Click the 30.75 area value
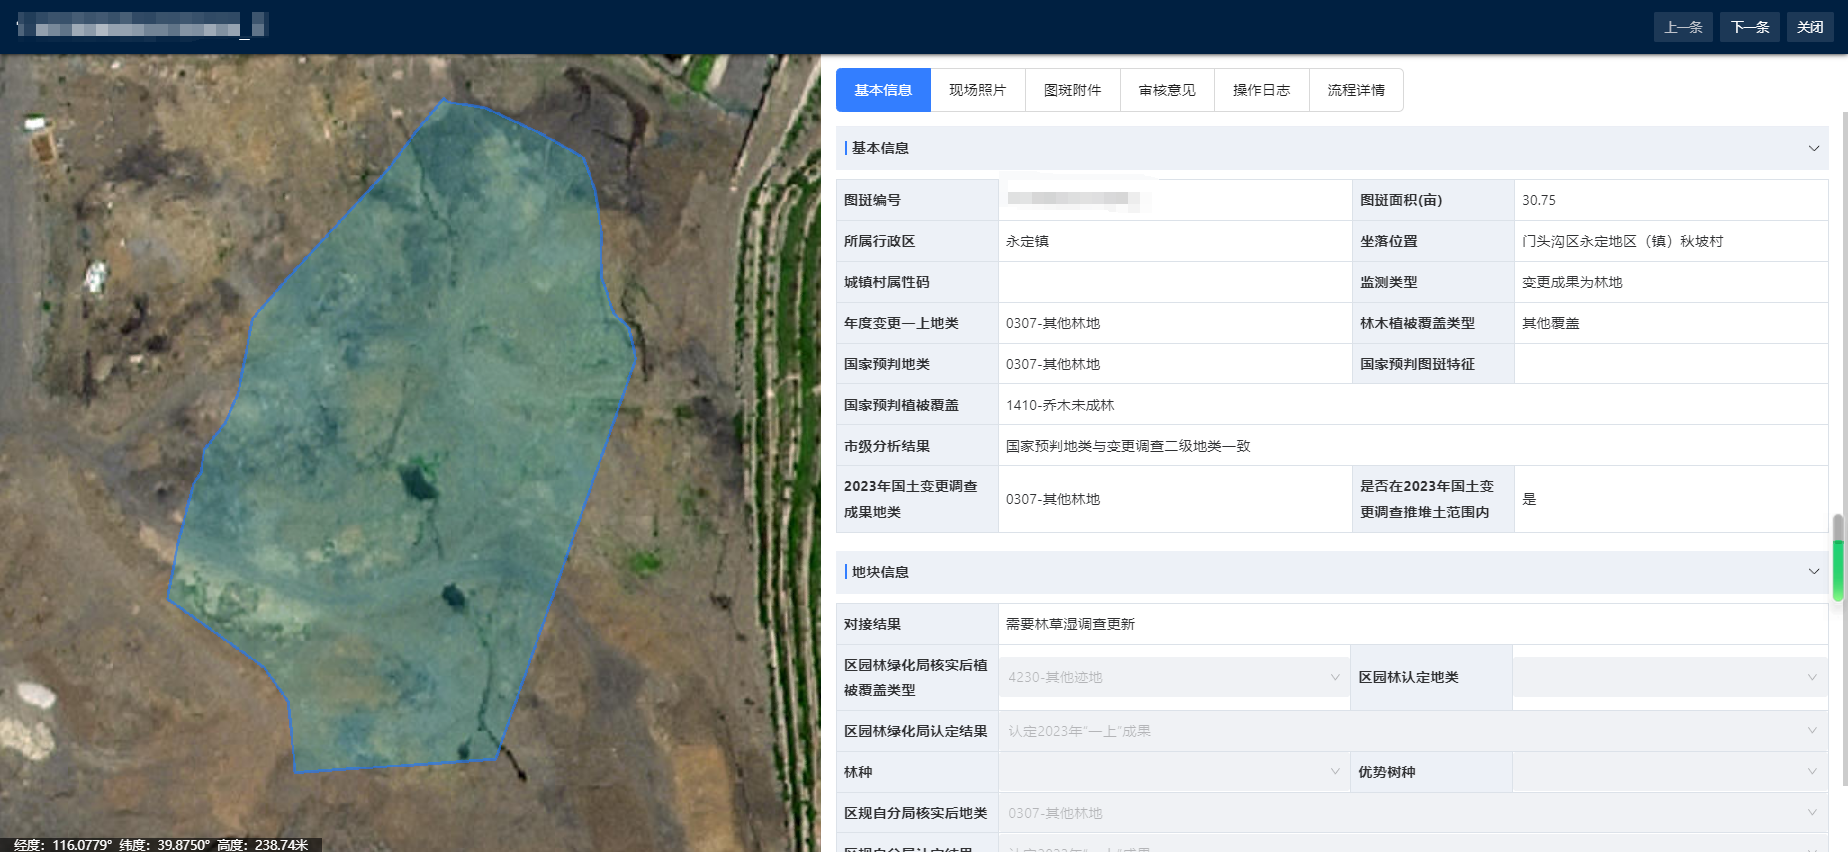The image size is (1848, 852). [x=1539, y=200]
